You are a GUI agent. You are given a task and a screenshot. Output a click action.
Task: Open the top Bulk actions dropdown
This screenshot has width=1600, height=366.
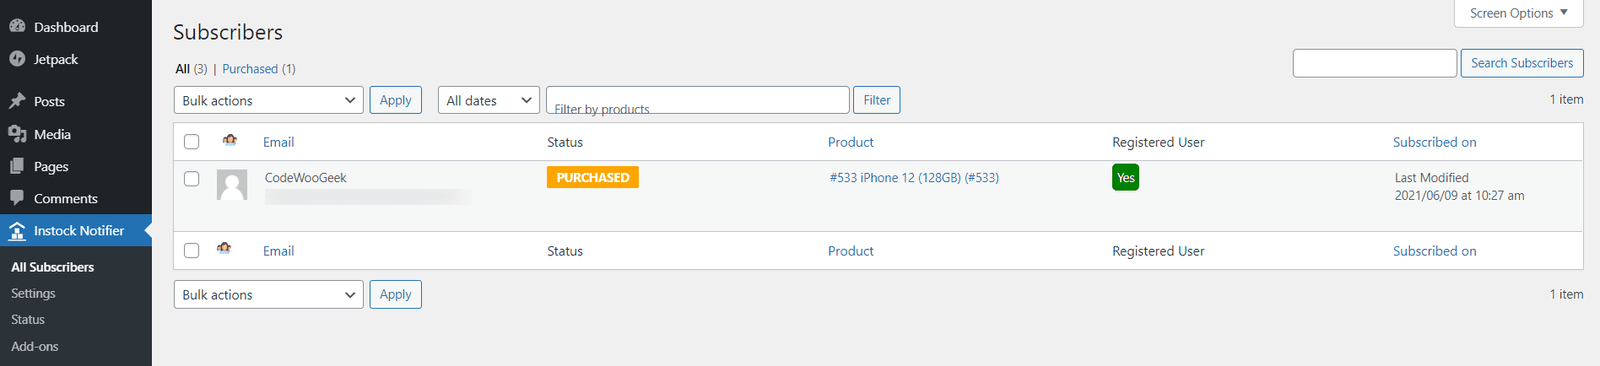269,100
